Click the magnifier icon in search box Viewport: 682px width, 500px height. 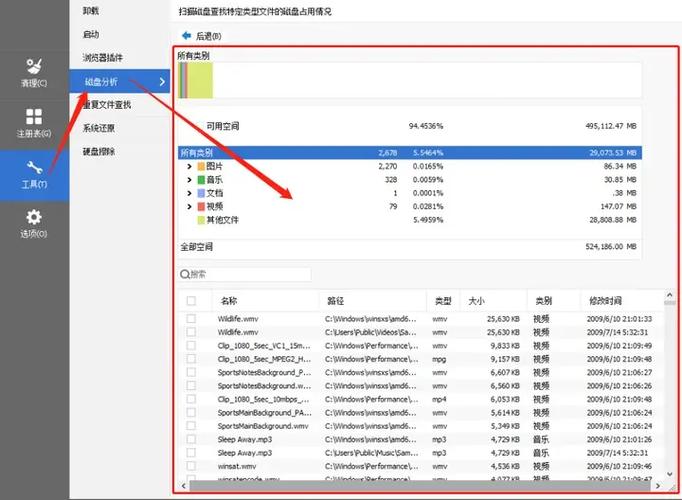click(184, 274)
